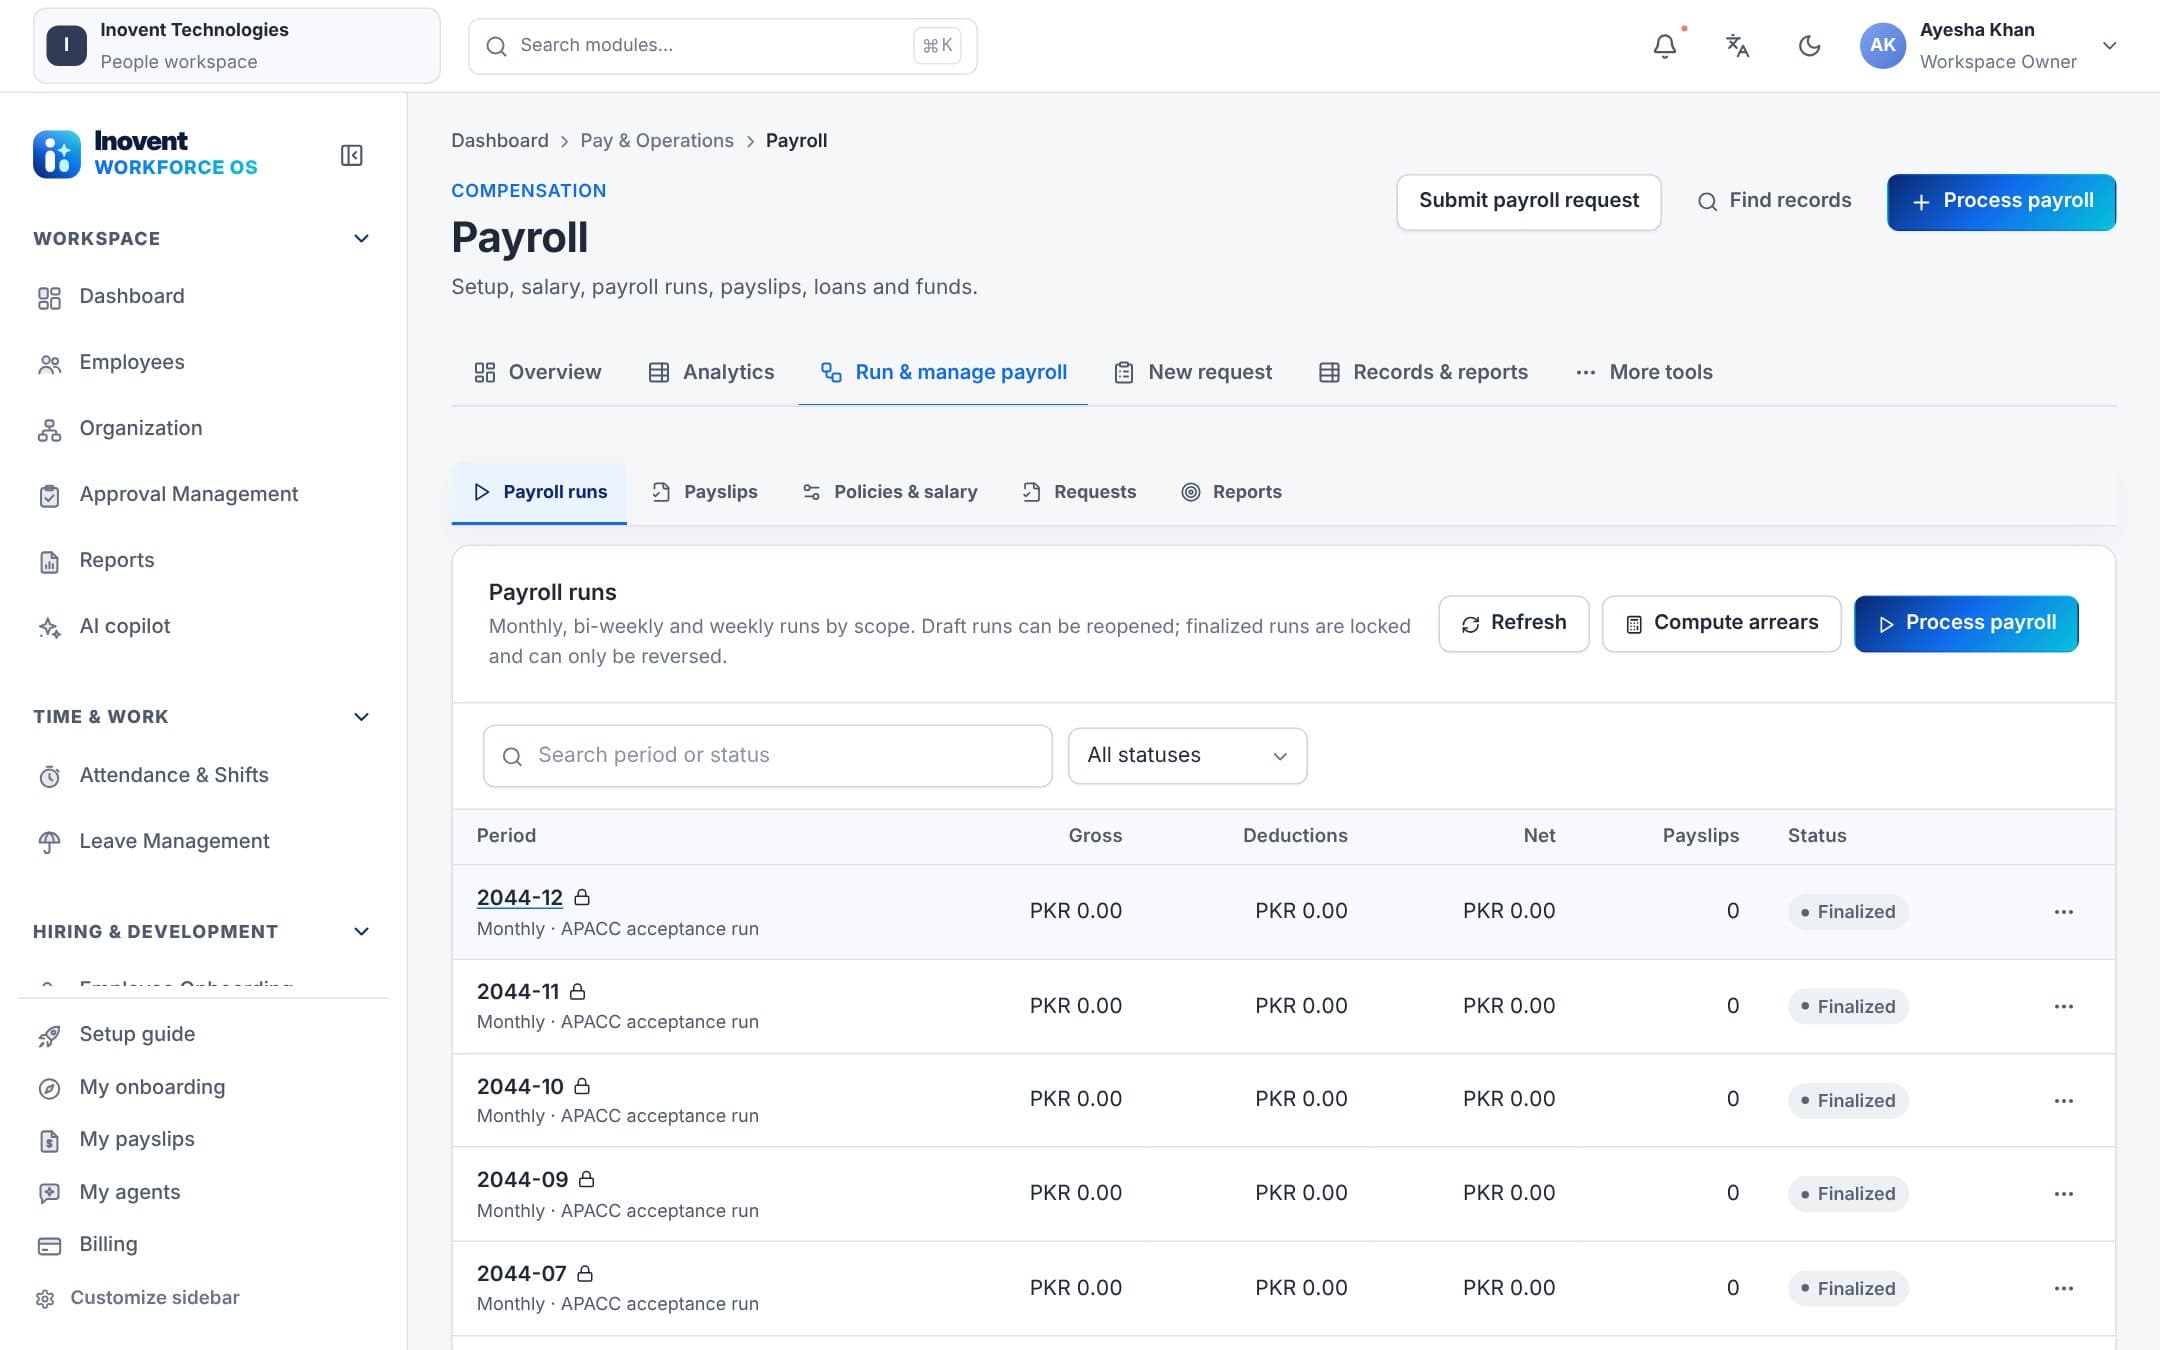
Task: Open the Inovent Technologies workspace switcher
Action: [x=236, y=46]
